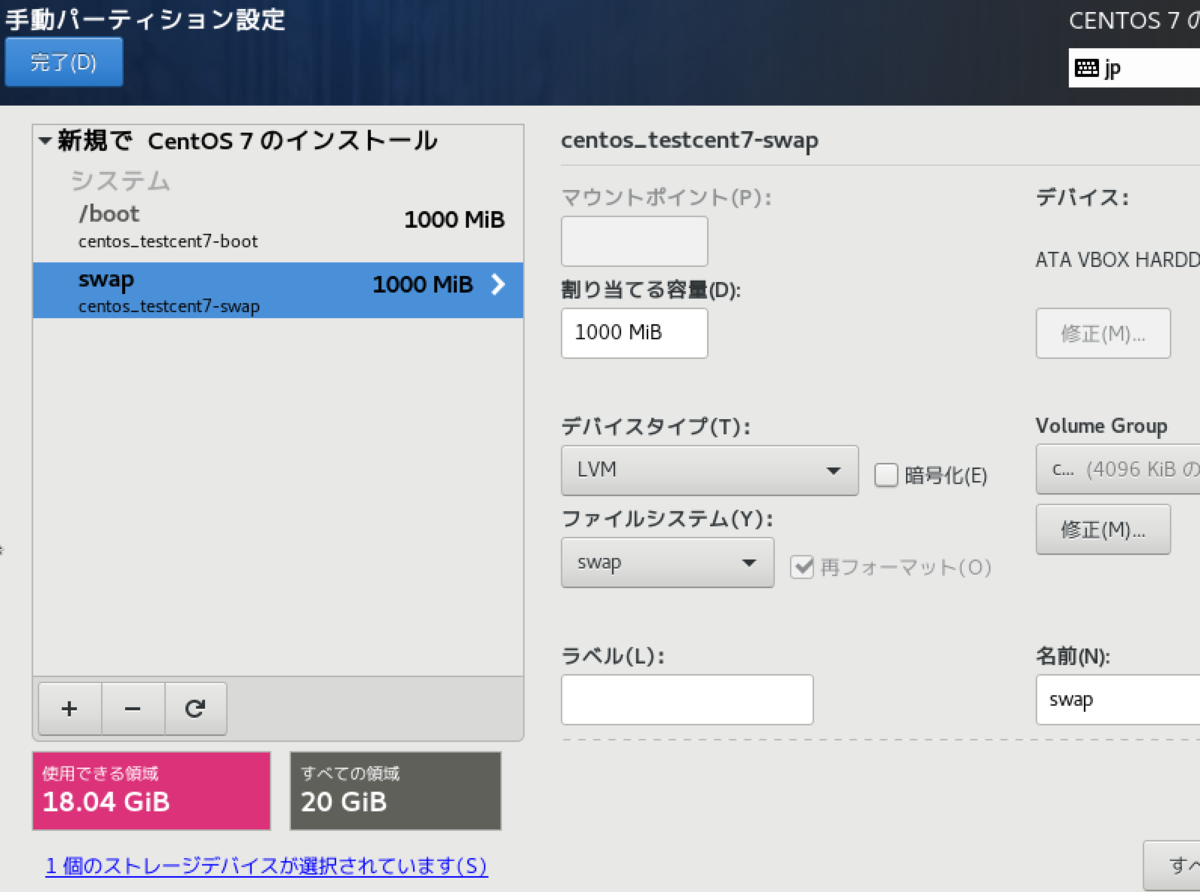Click ATA VBOX HARDD device text
1200x892 pixels.
click(1117, 260)
